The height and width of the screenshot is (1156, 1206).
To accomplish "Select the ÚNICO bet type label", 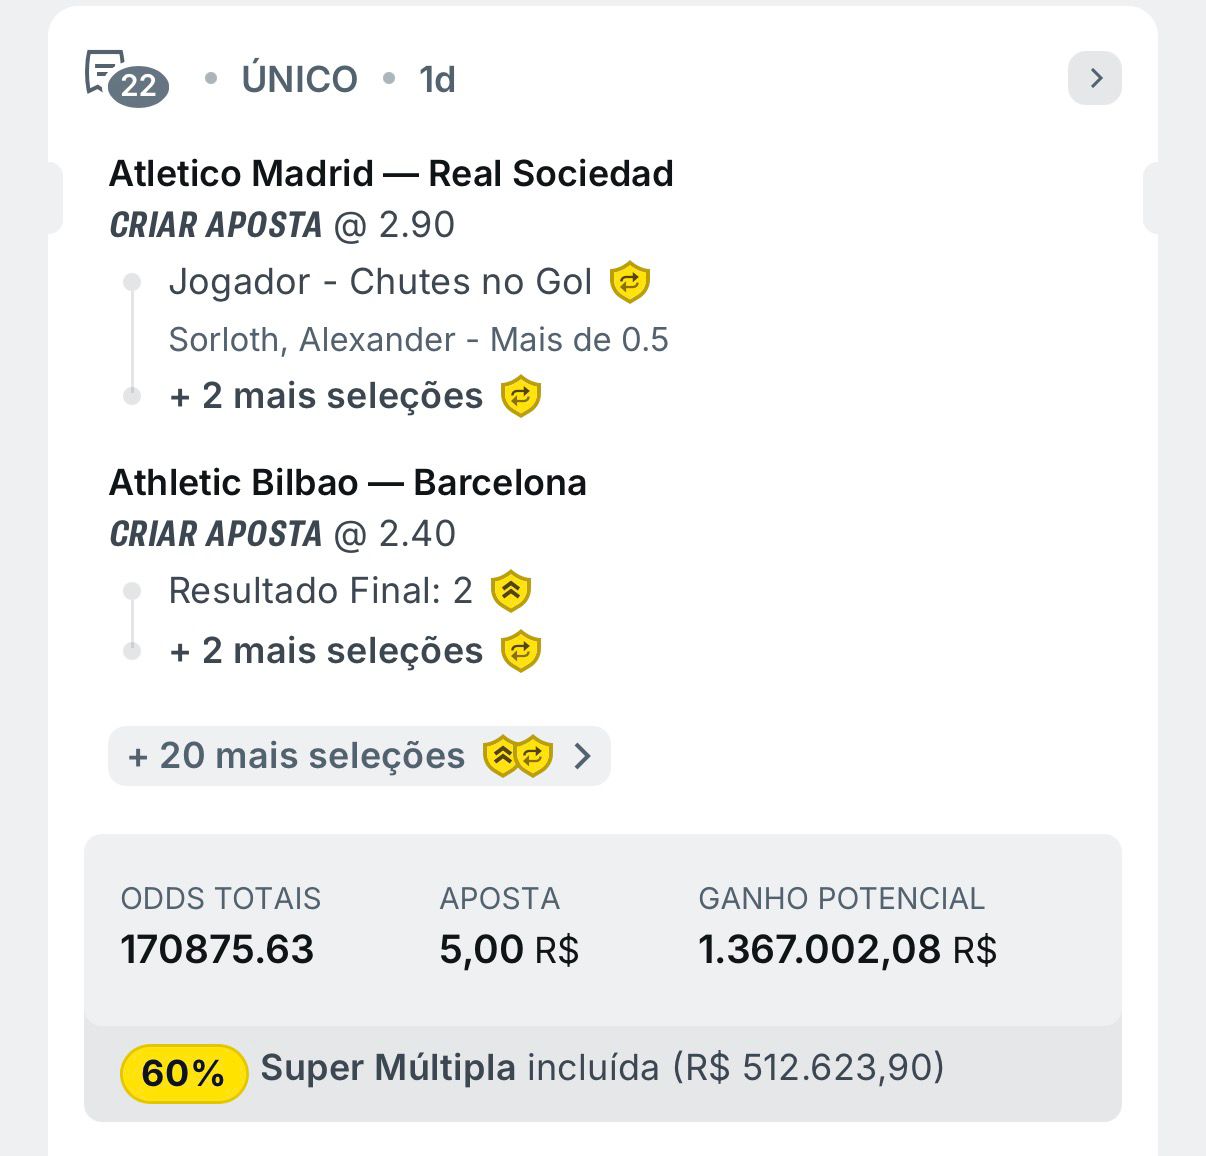I will coord(299,79).
